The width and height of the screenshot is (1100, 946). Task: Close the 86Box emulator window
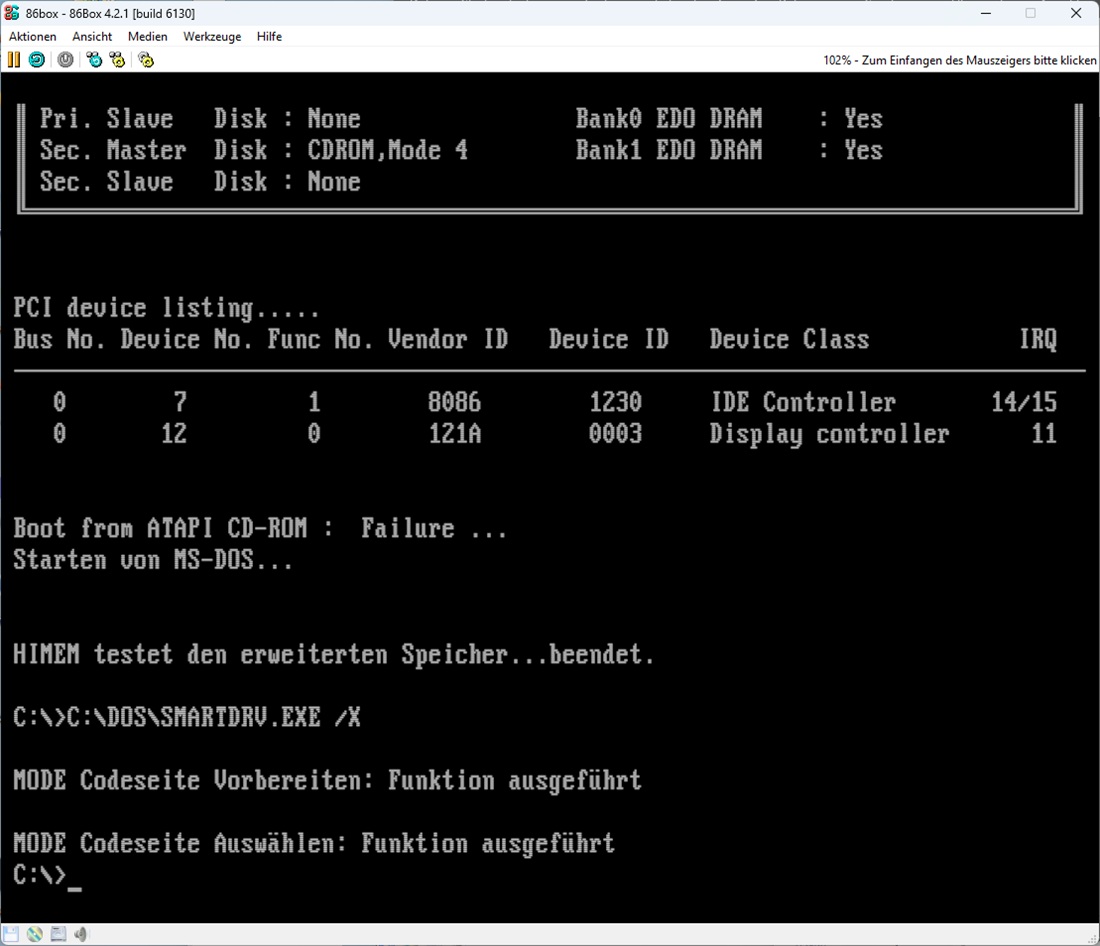[x=1076, y=13]
